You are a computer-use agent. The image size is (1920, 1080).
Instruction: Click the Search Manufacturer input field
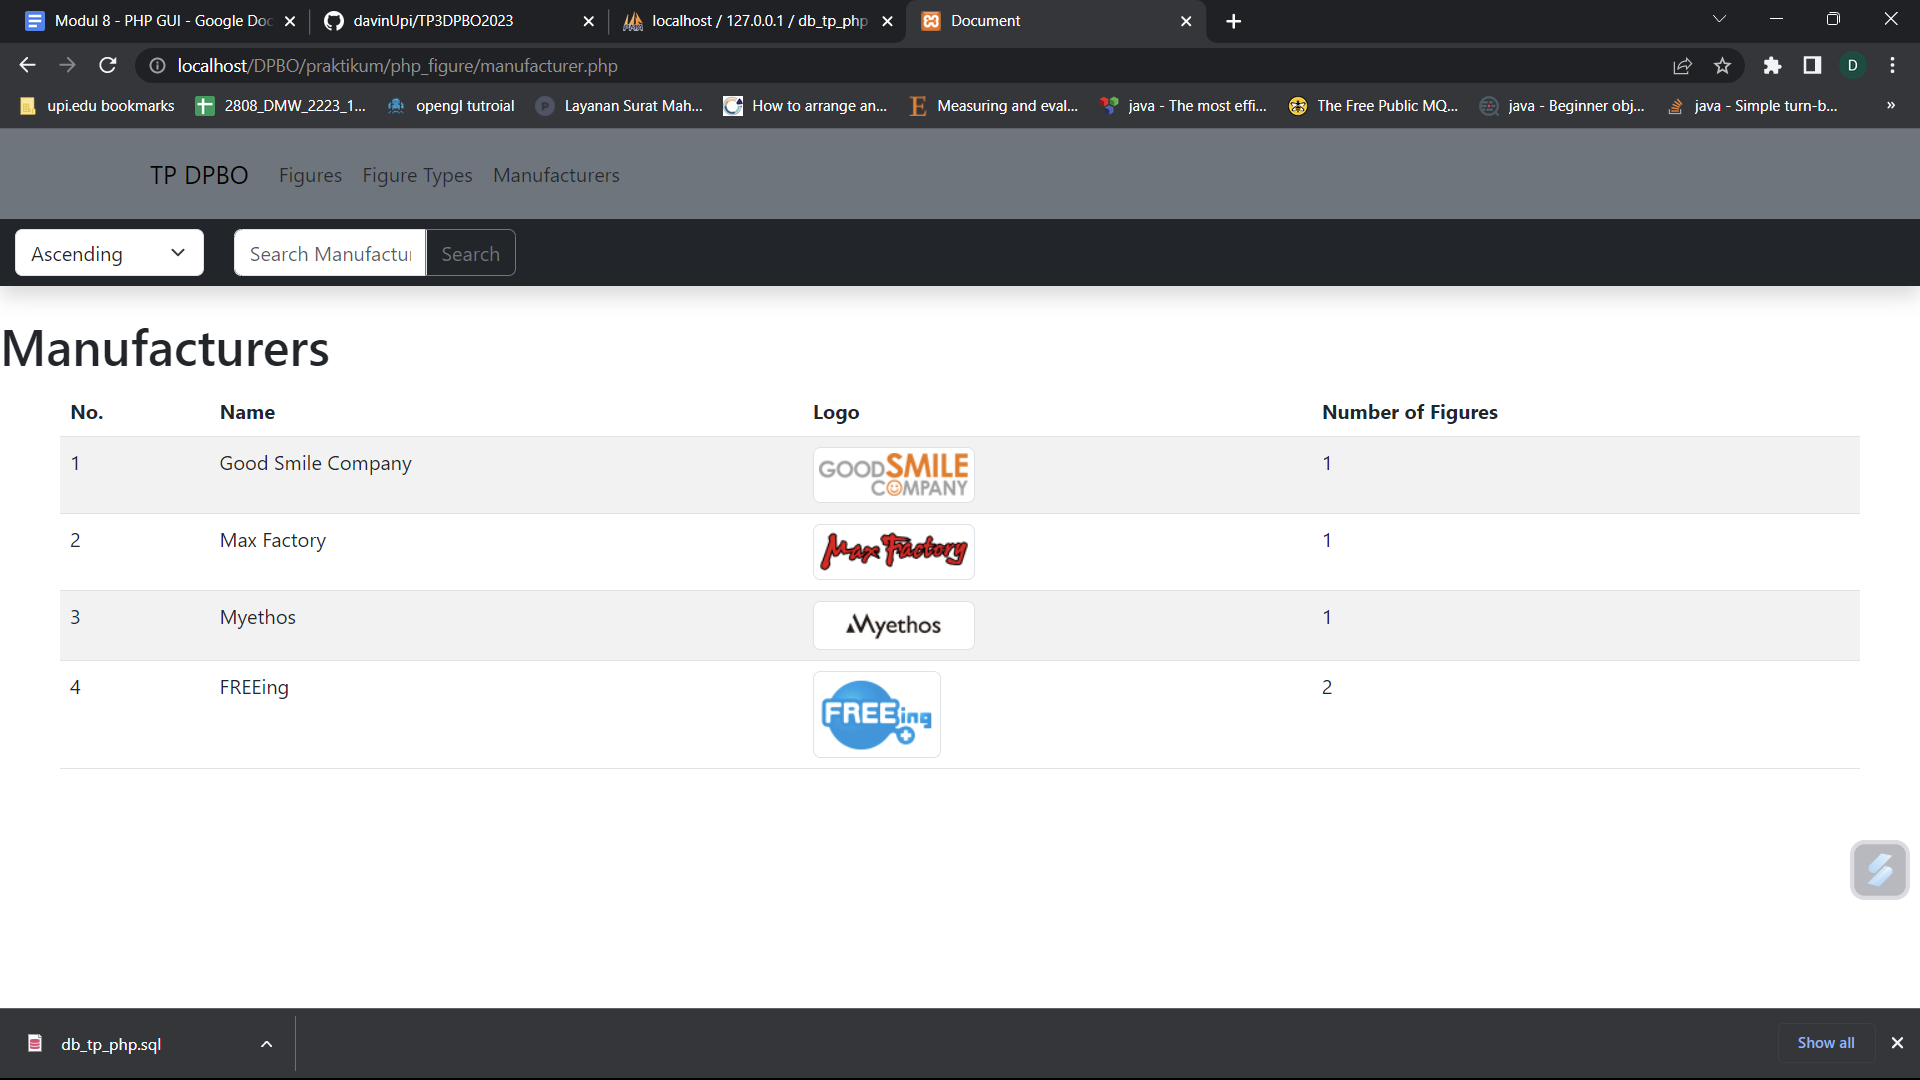pos(330,253)
